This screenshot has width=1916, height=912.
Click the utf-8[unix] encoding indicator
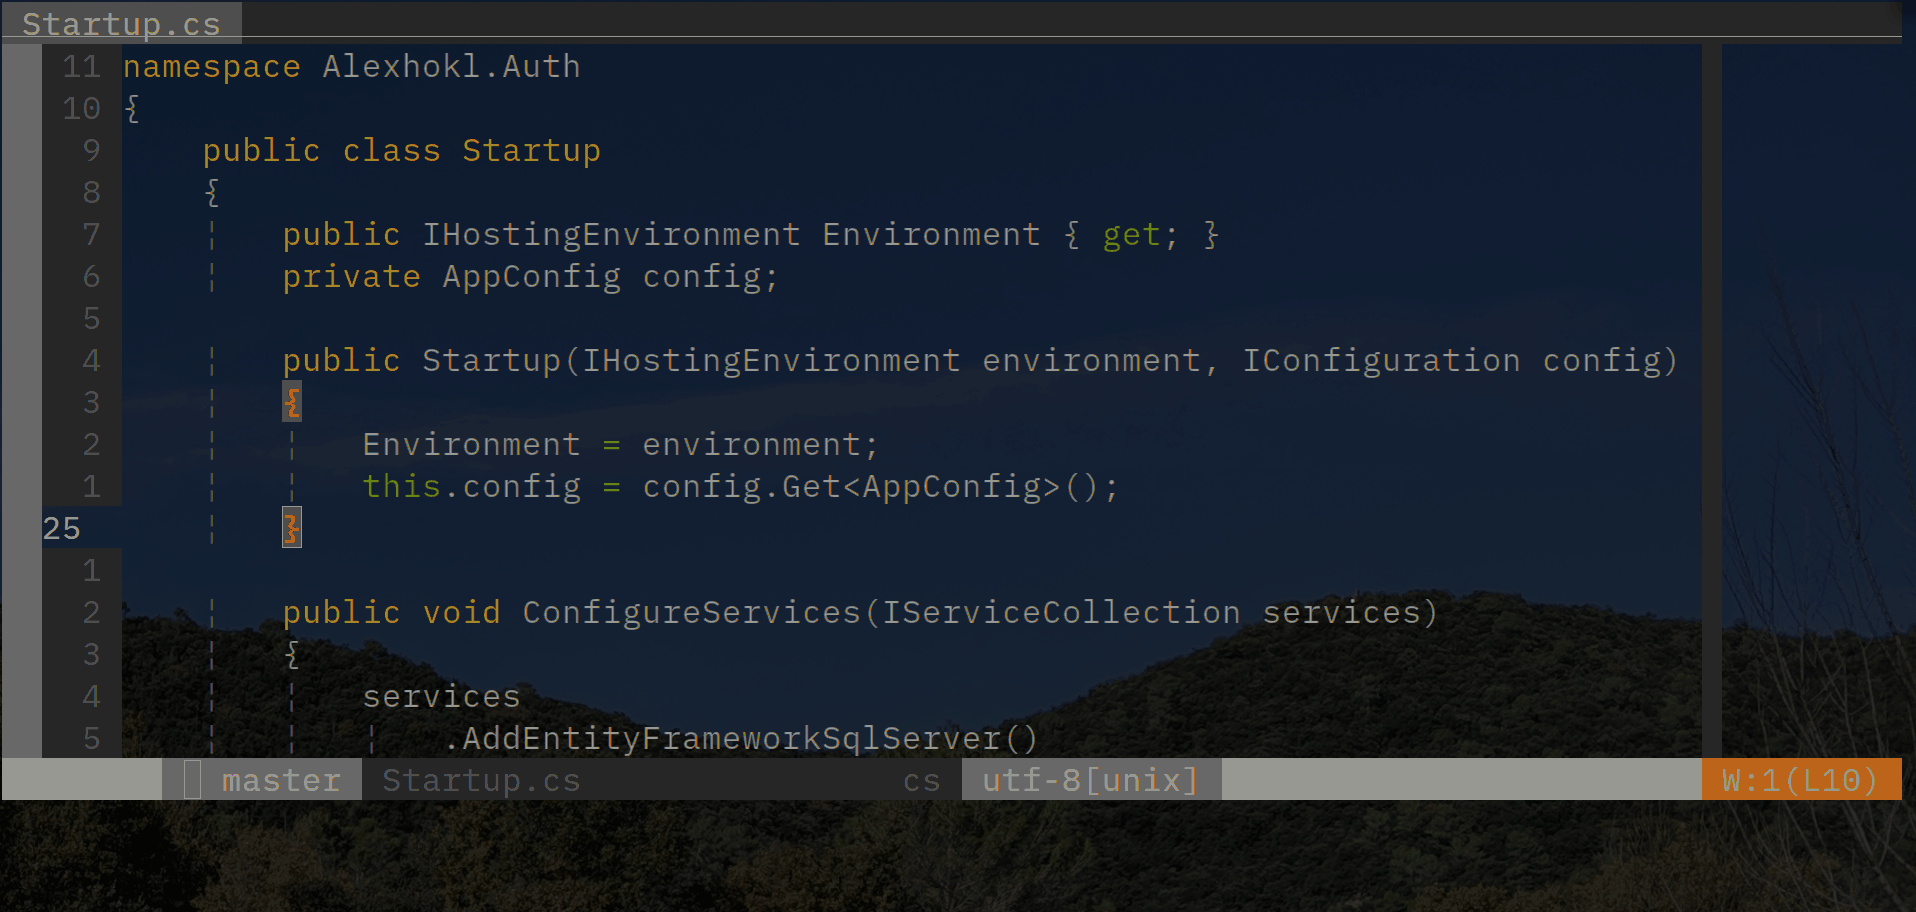1088,780
